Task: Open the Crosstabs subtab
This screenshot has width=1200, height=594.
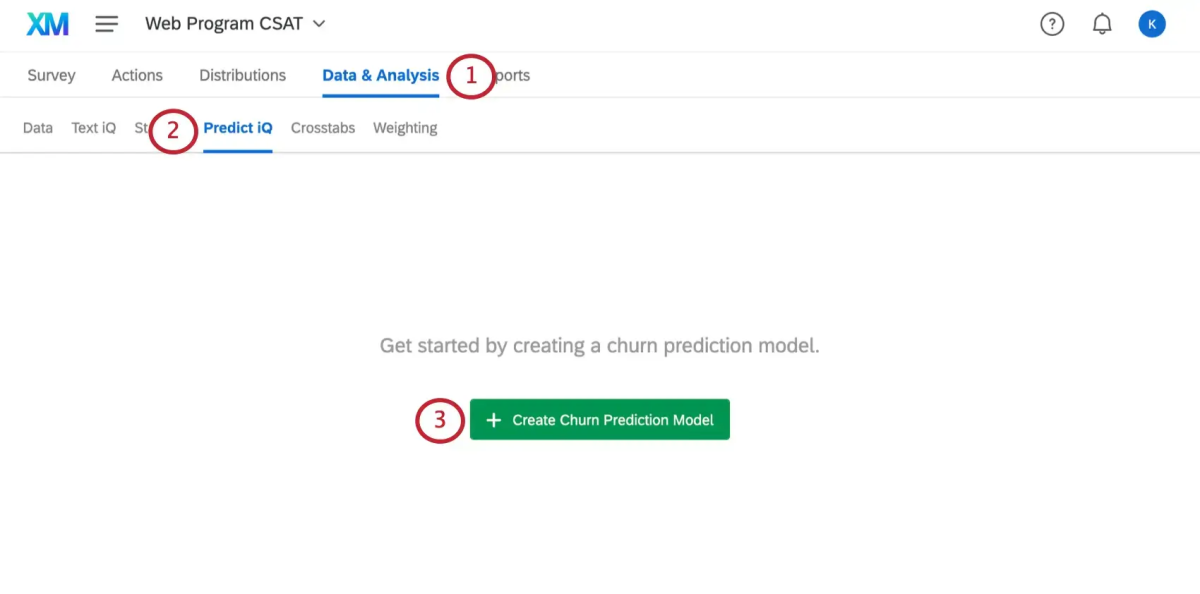Action: click(x=322, y=127)
